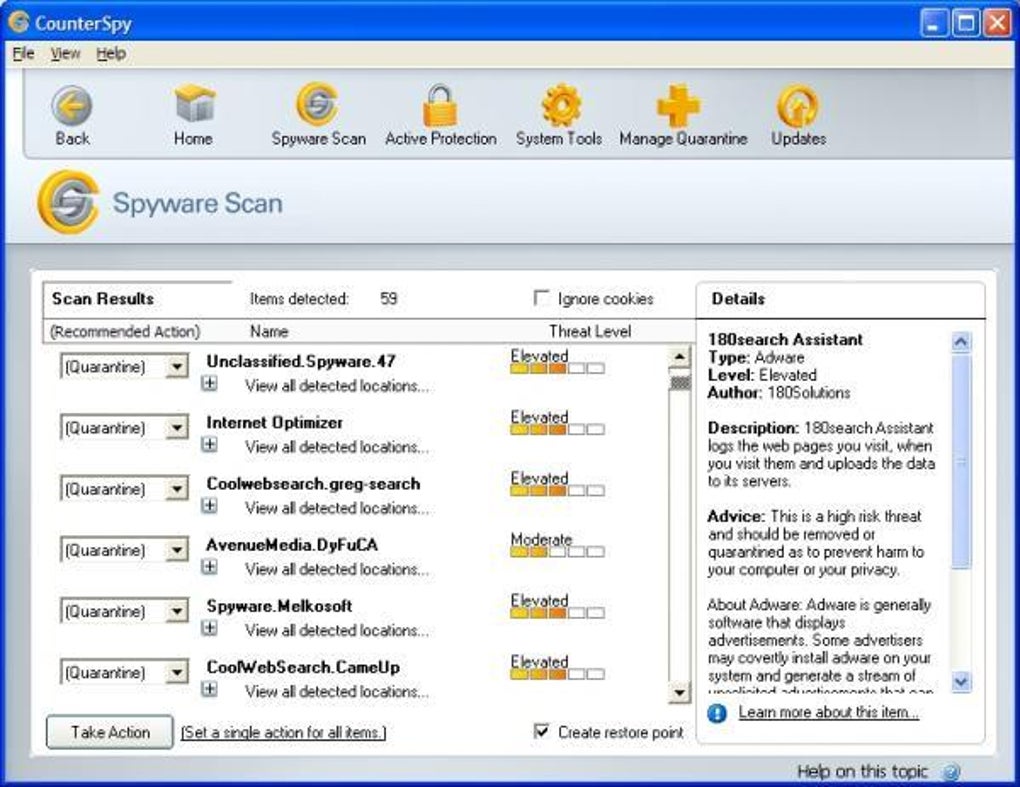
Task: Click Details panel scroll up arrow
Action: (961, 341)
